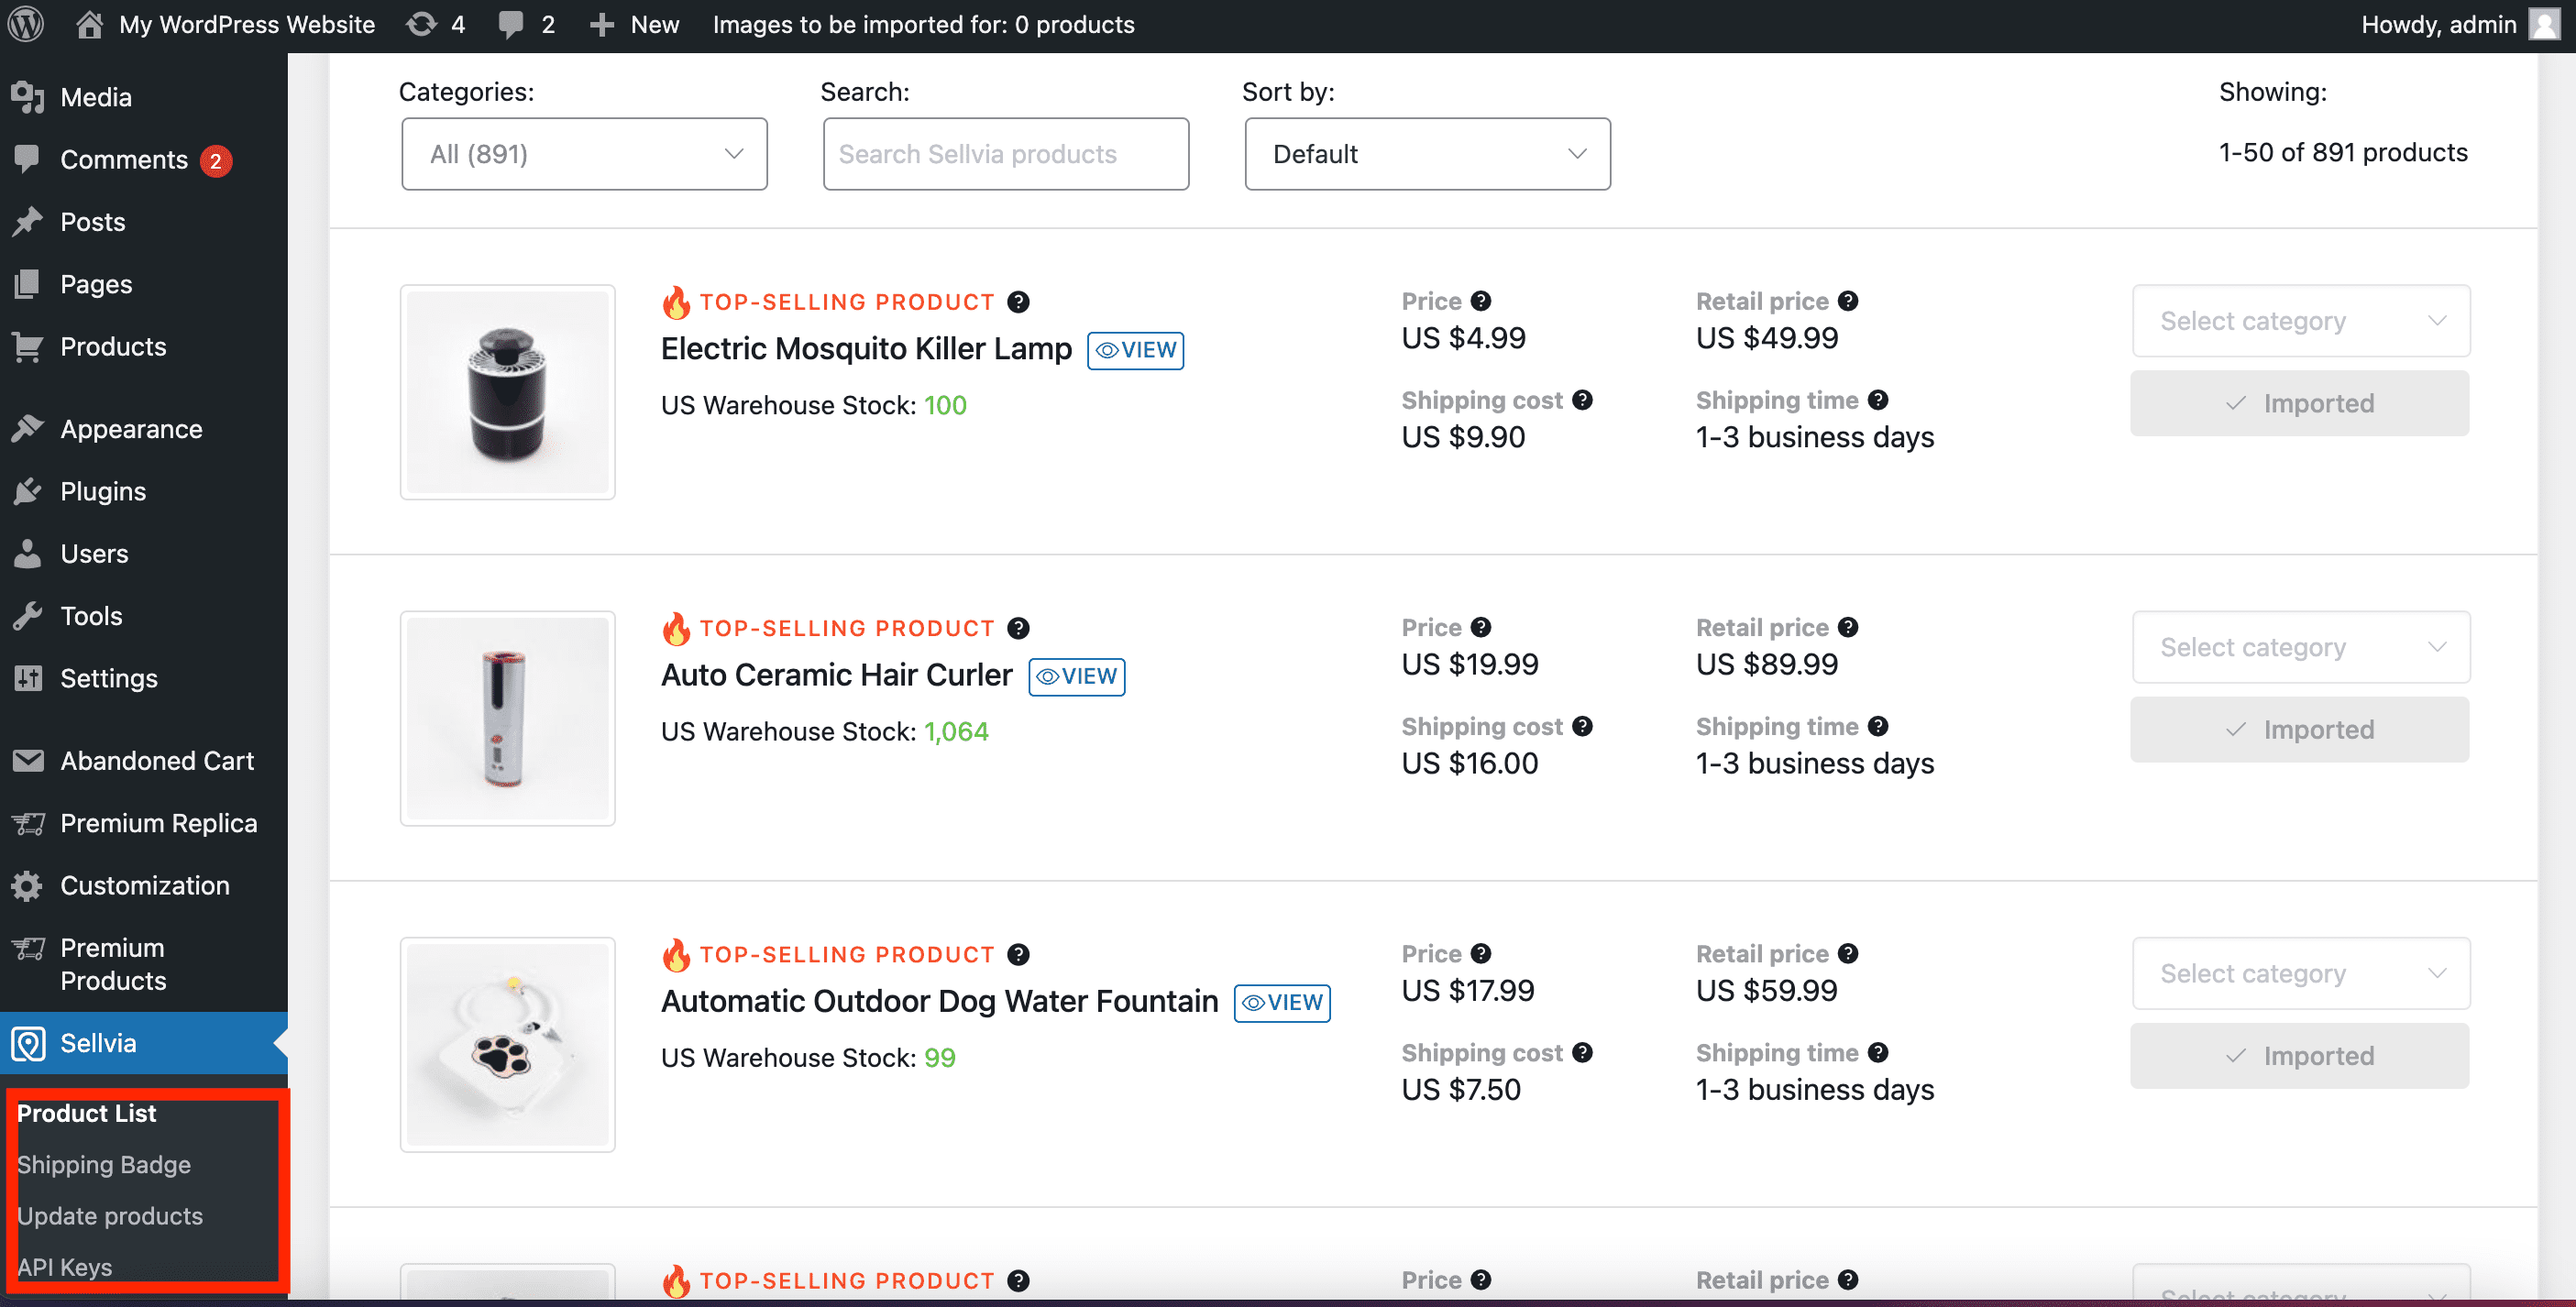Click the question icon after the first Top-Selling Product label

(1018, 302)
